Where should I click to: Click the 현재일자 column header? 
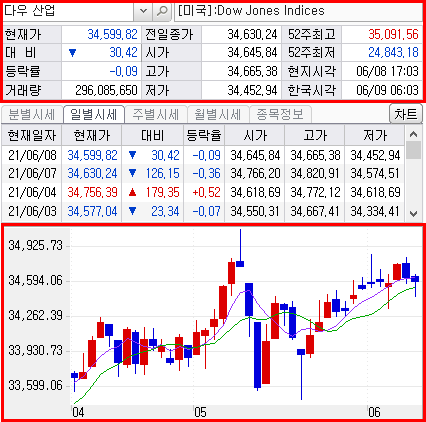click(32, 135)
